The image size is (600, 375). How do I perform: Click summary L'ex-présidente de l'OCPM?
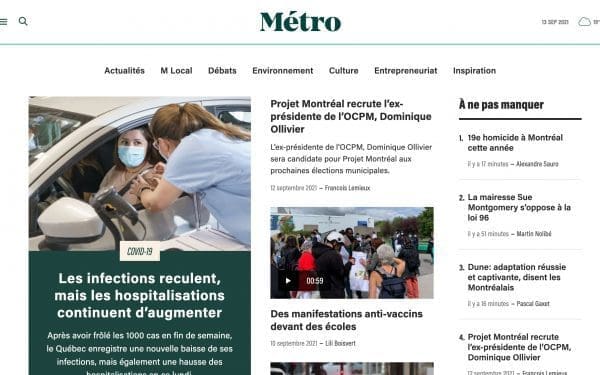(x=351, y=159)
